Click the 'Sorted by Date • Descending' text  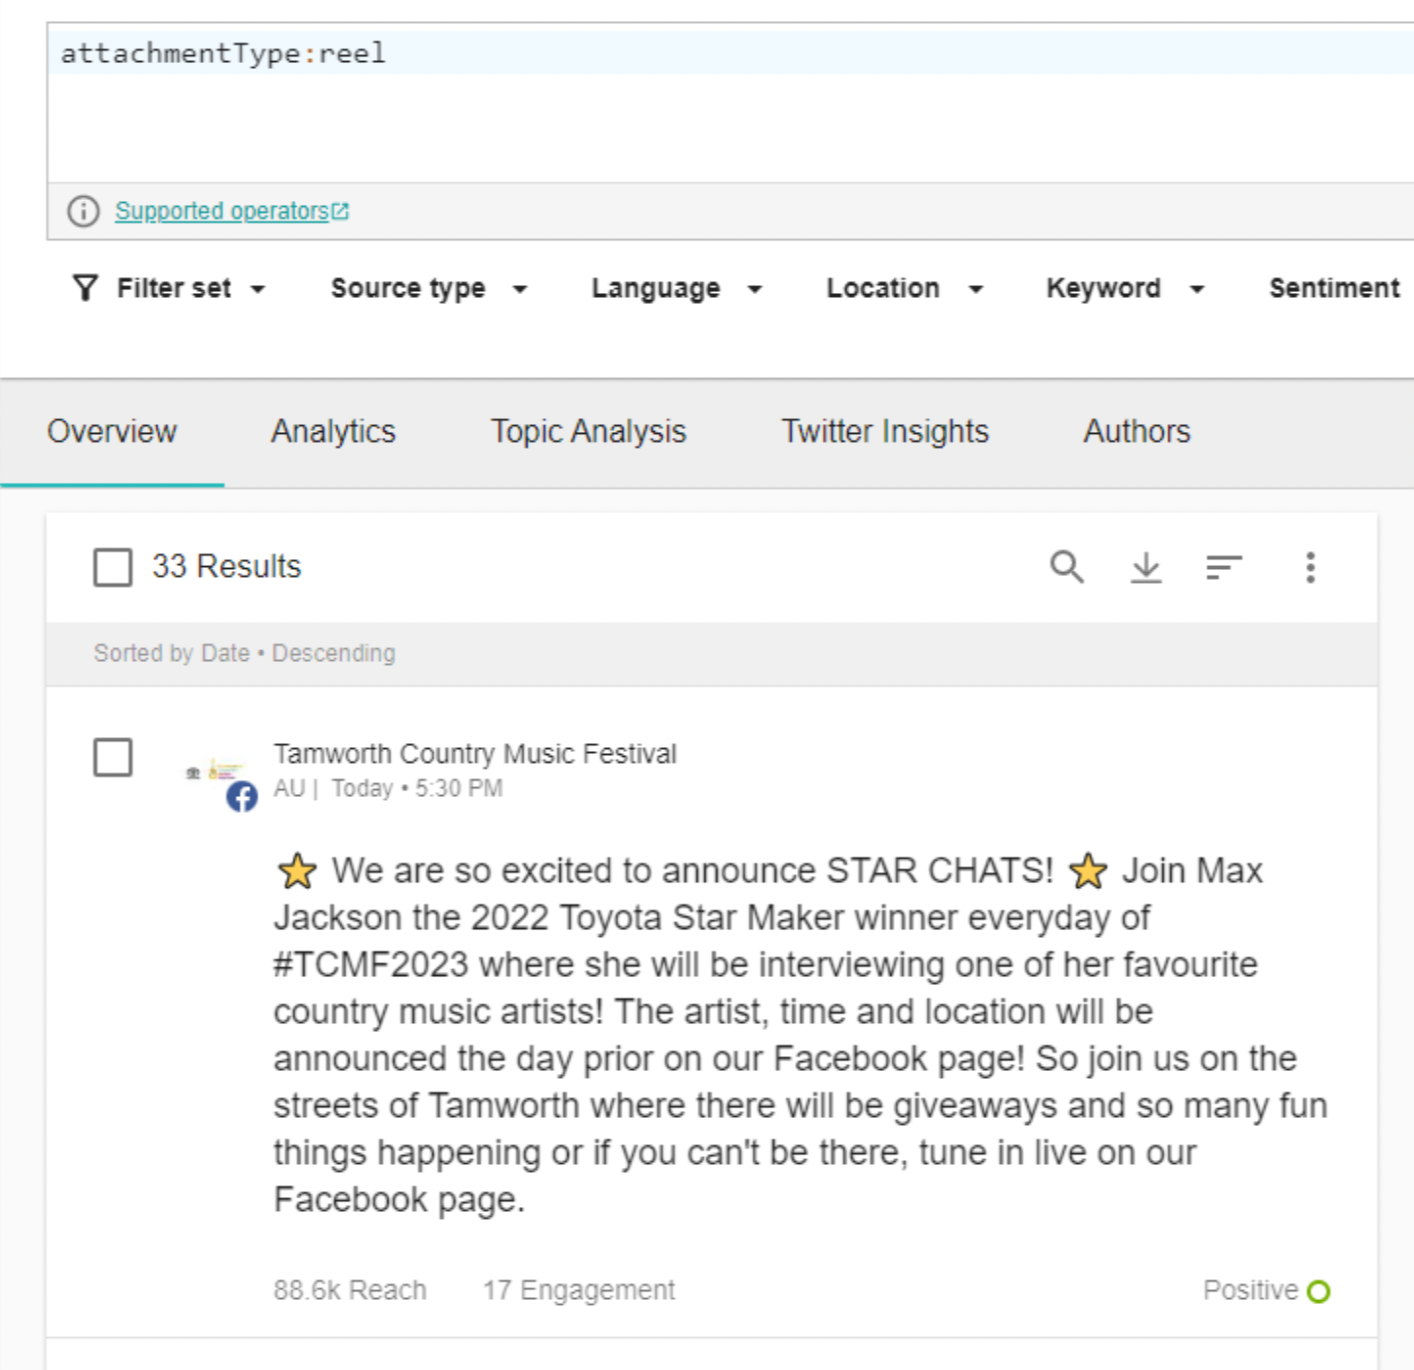click(x=244, y=653)
